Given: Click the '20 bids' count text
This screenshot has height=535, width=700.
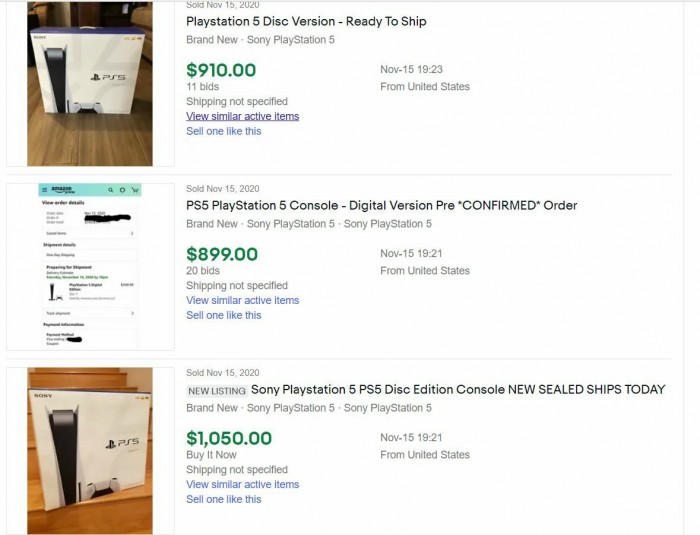Looking at the screenshot, I should click(x=203, y=271).
